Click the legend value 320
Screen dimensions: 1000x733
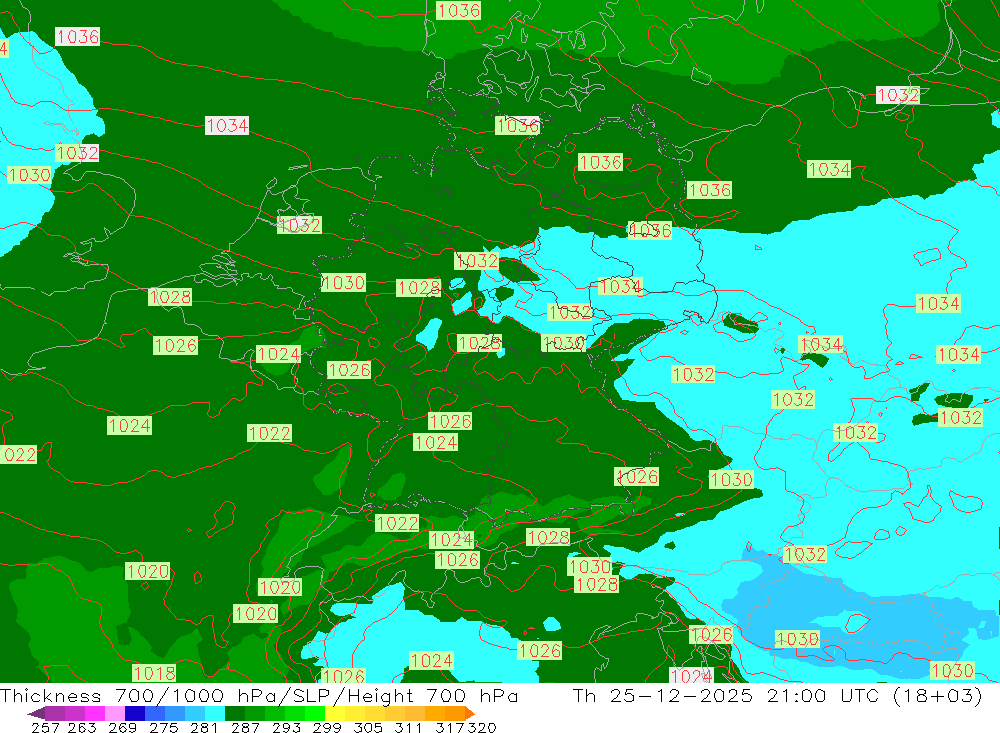(482, 727)
